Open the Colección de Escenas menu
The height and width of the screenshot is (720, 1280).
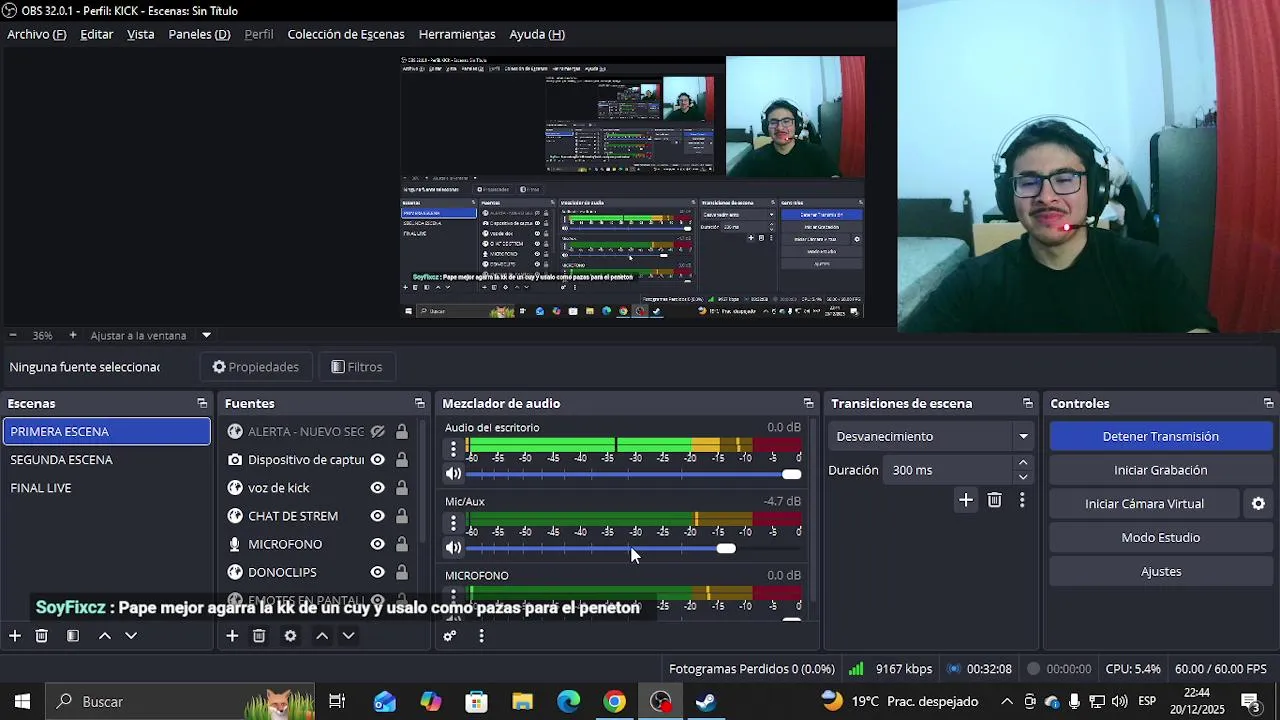coord(346,34)
